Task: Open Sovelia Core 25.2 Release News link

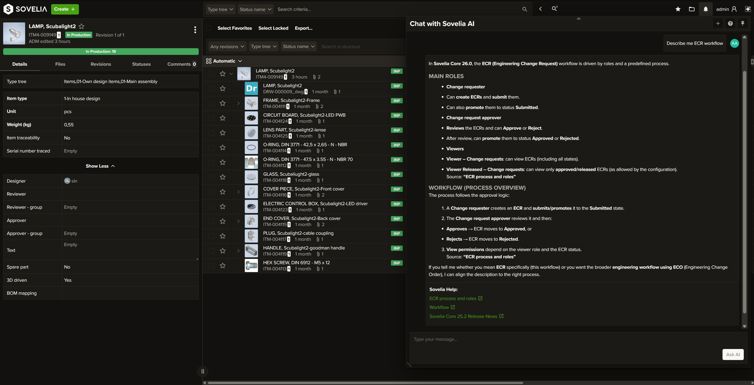Action: coord(466,316)
